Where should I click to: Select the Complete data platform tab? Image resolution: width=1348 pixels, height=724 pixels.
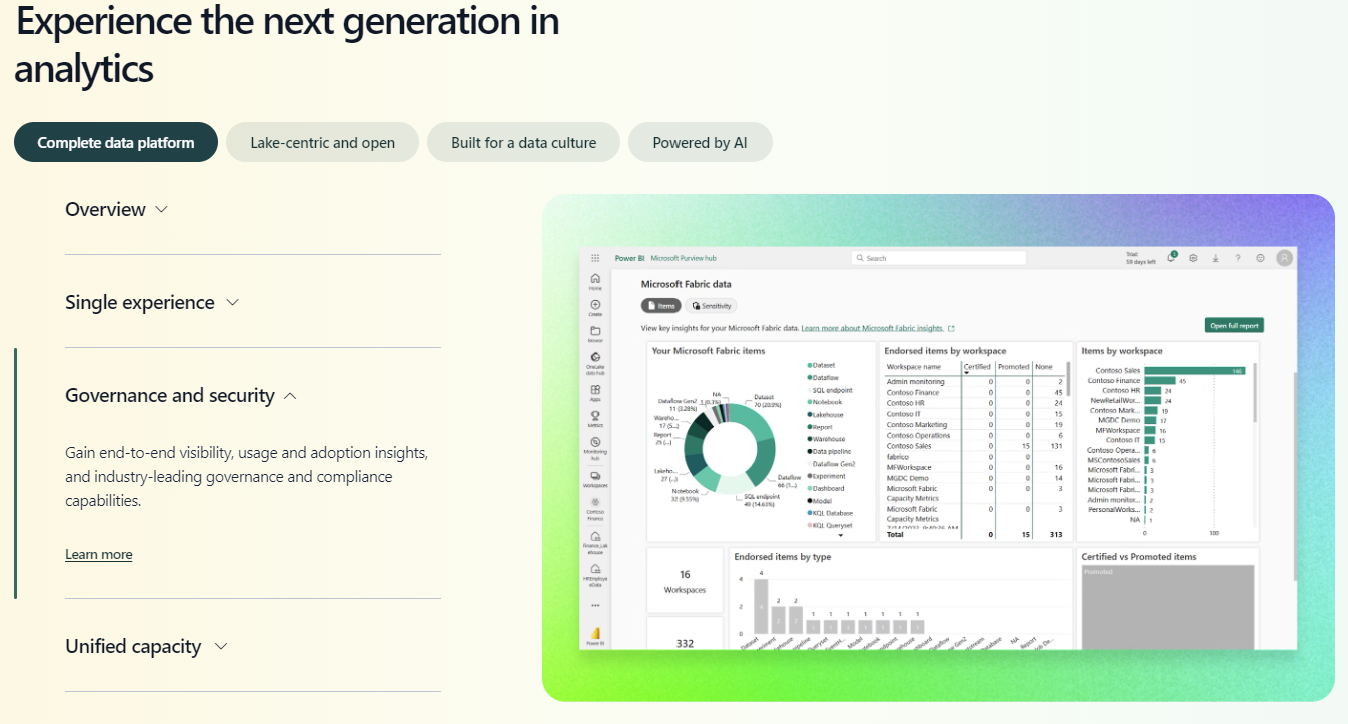(116, 142)
